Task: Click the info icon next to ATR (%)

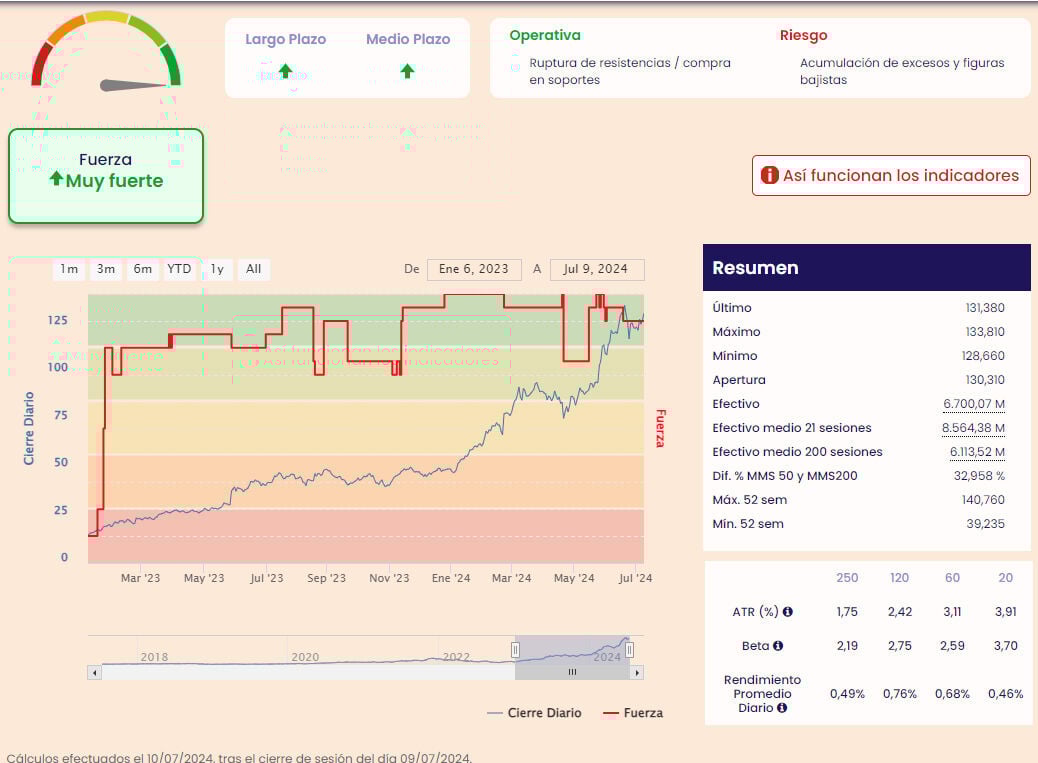Action: point(788,612)
